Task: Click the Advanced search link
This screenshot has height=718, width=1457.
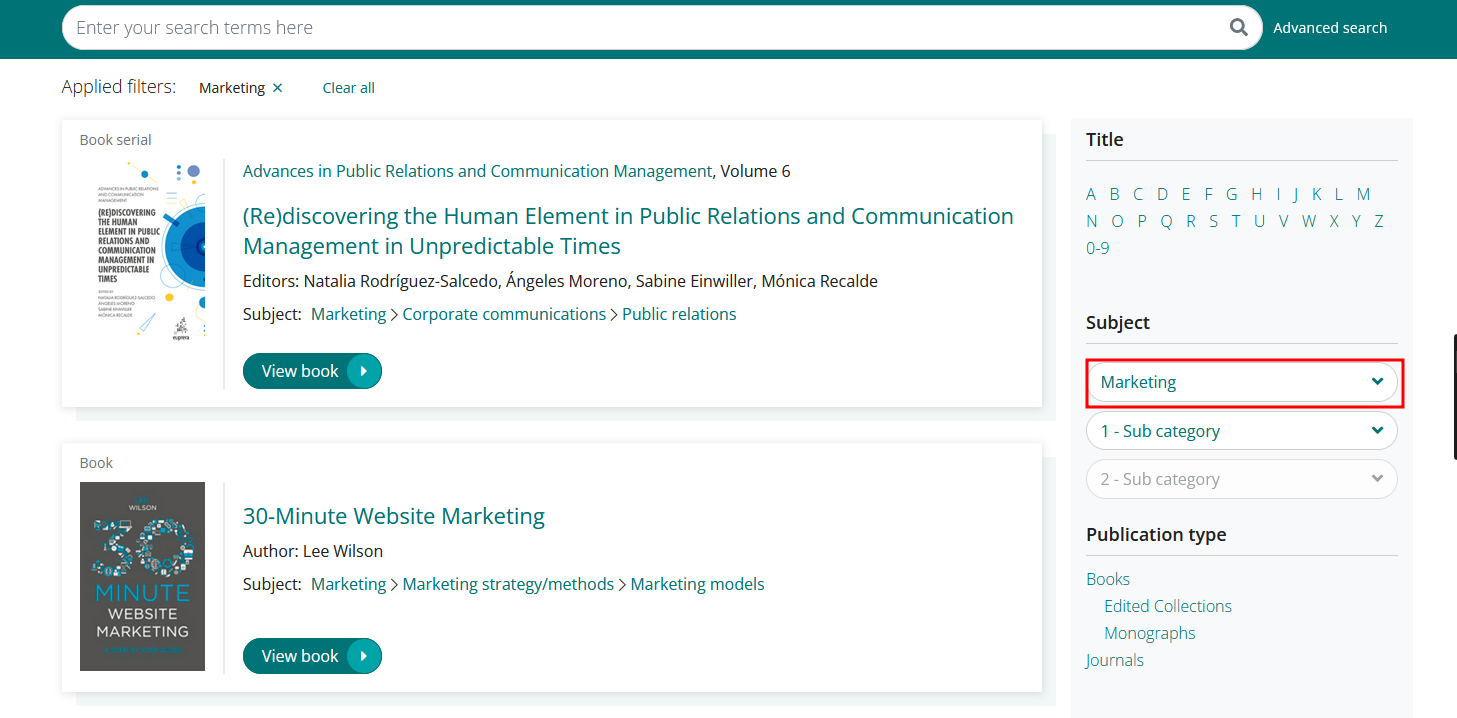Action: [1329, 28]
